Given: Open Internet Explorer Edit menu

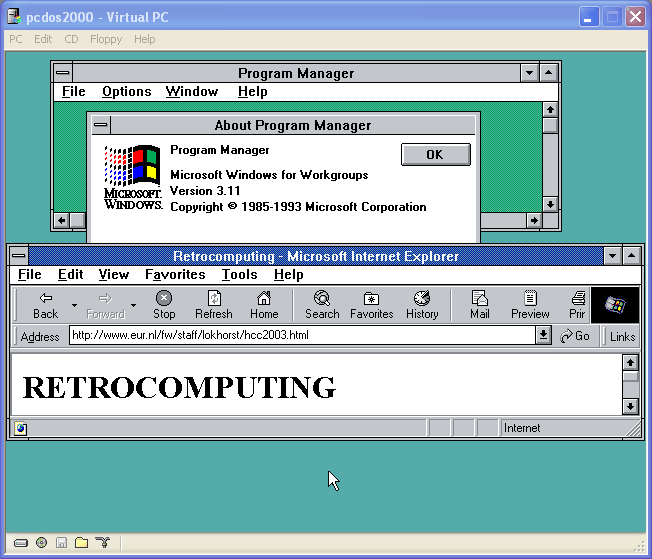Looking at the screenshot, I should pyautogui.click(x=70, y=275).
